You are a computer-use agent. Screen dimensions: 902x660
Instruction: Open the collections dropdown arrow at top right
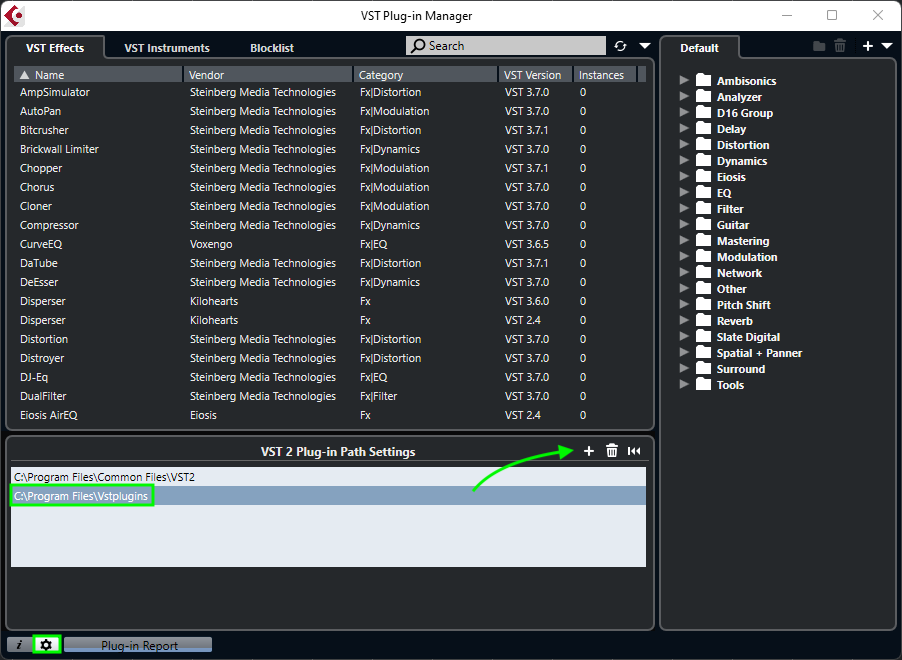tap(887, 46)
